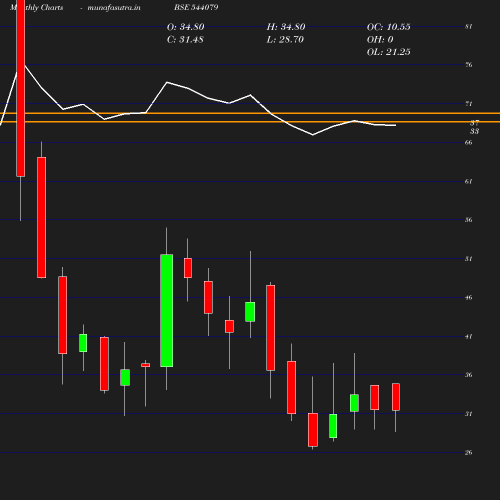Click the tiny red doji candle near 37
This screenshot has height=500, width=500.
(x=146, y=365)
